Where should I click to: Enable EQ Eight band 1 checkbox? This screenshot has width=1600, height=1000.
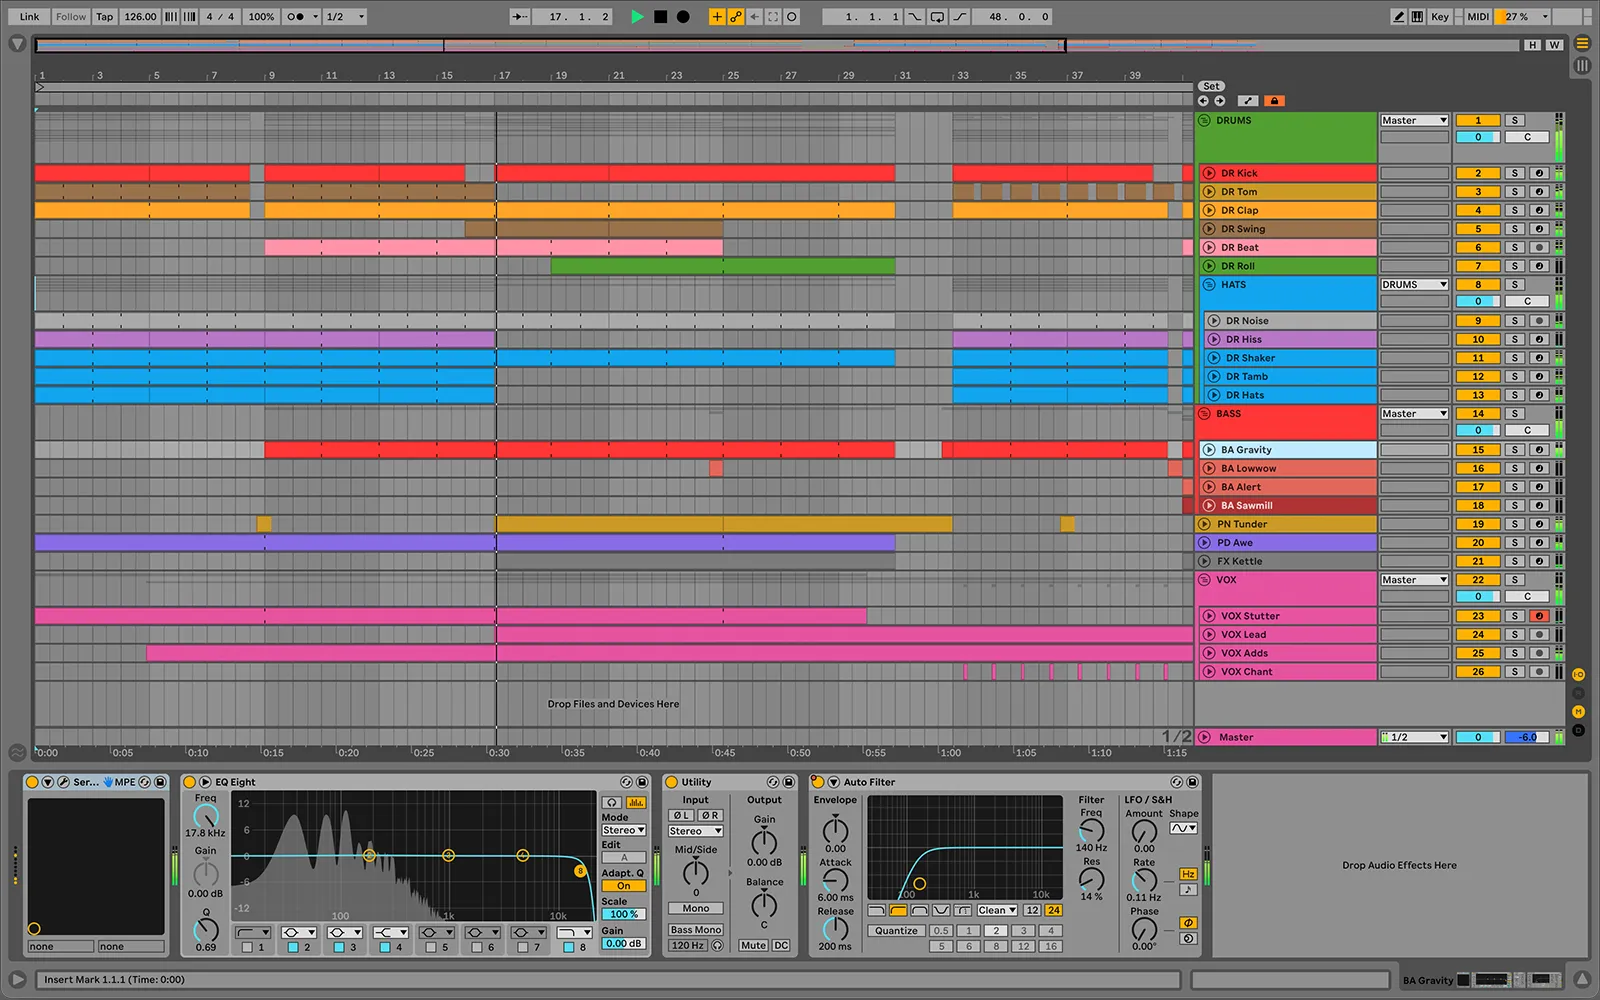click(247, 947)
